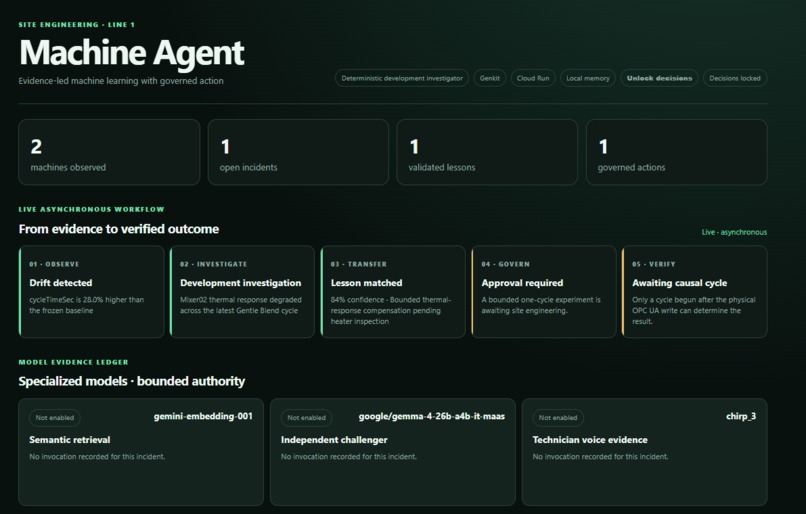
Task: Open the Independent challenger model card
Action: (393, 452)
